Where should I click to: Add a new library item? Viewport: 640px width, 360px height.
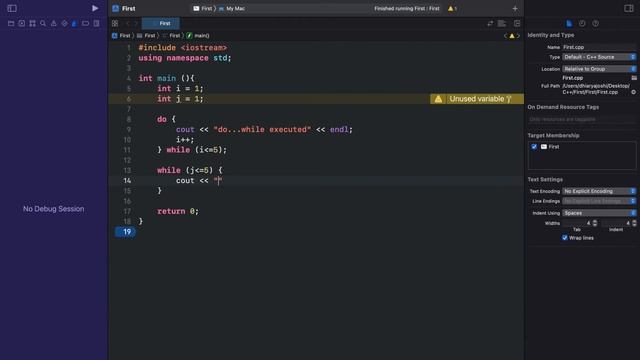click(515, 9)
